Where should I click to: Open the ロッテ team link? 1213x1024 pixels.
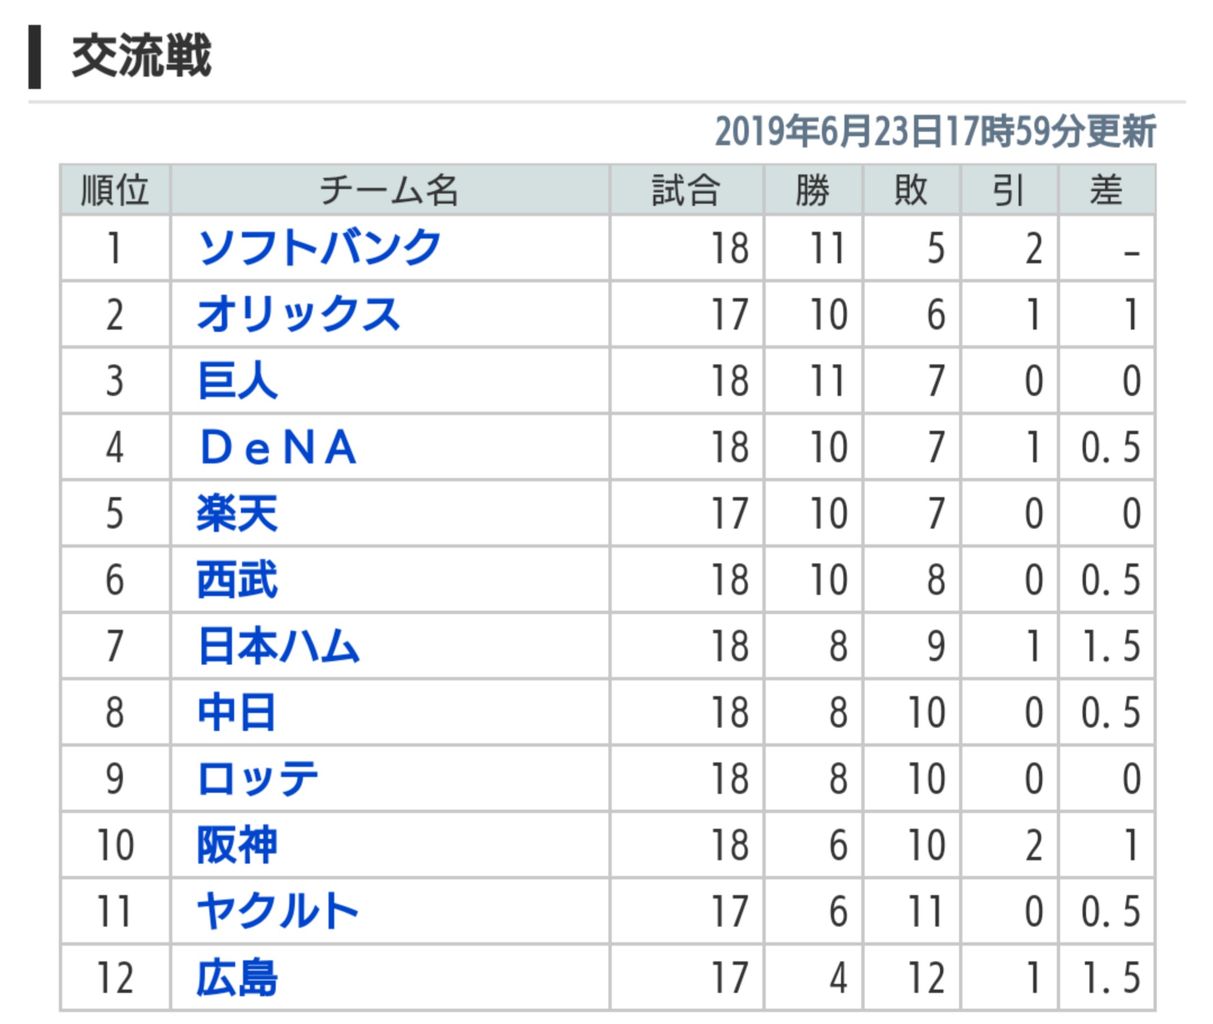(x=258, y=779)
